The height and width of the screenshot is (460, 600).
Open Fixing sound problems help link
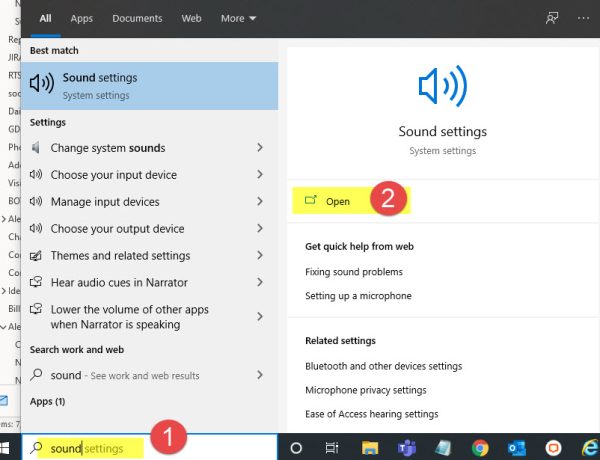click(354, 271)
